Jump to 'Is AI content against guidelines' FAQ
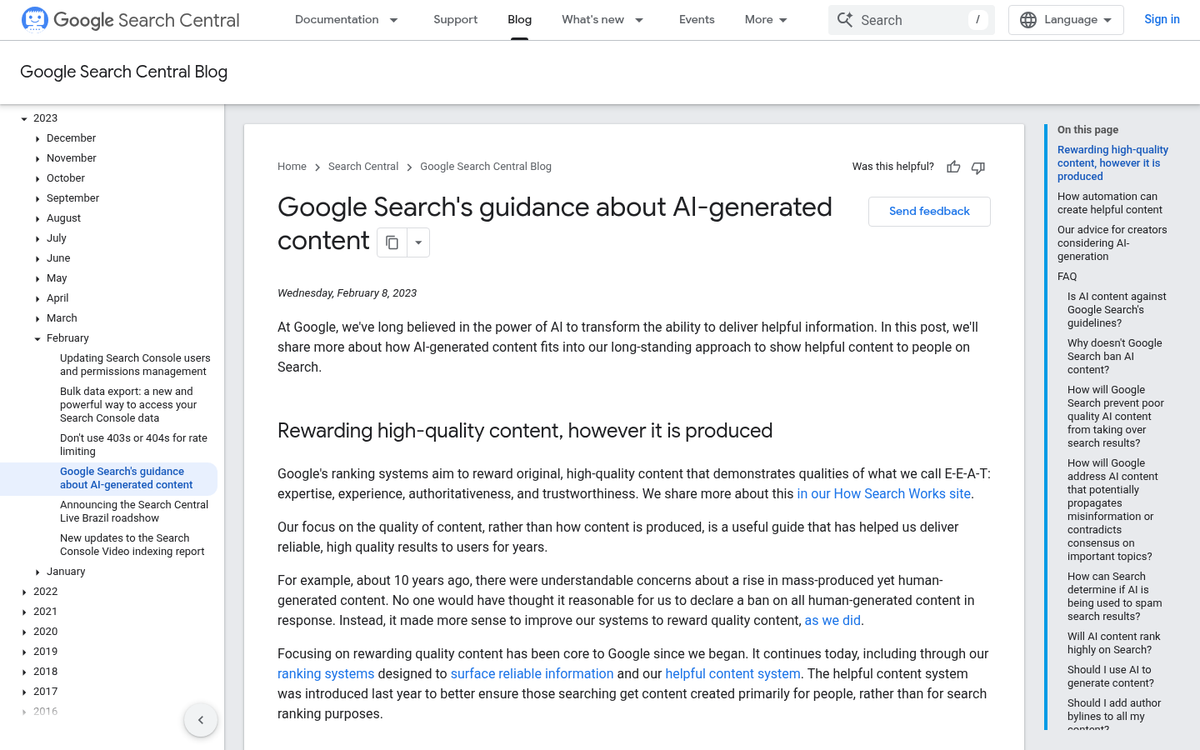Viewport: 1200px width, 750px height. pyautogui.click(x=1117, y=310)
